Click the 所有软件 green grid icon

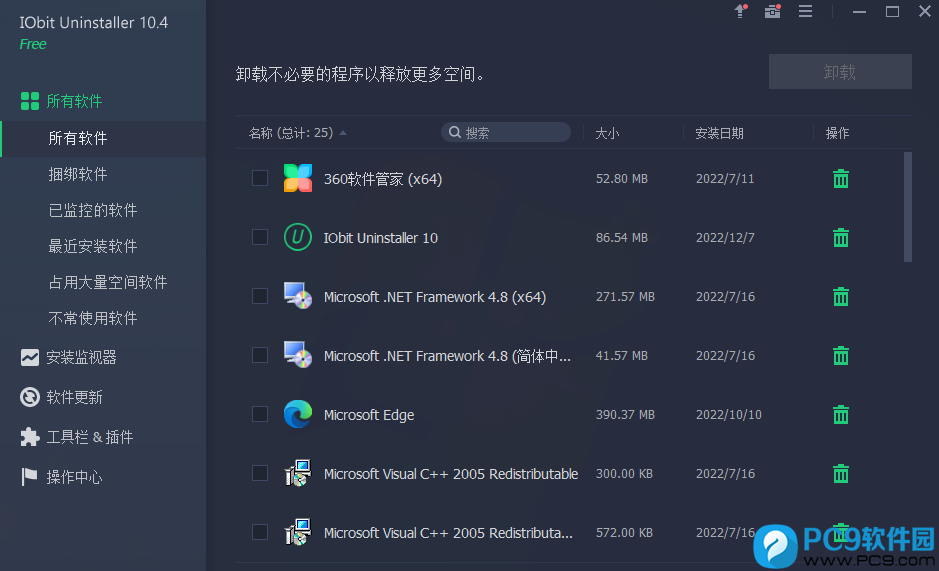coord(29,101)
